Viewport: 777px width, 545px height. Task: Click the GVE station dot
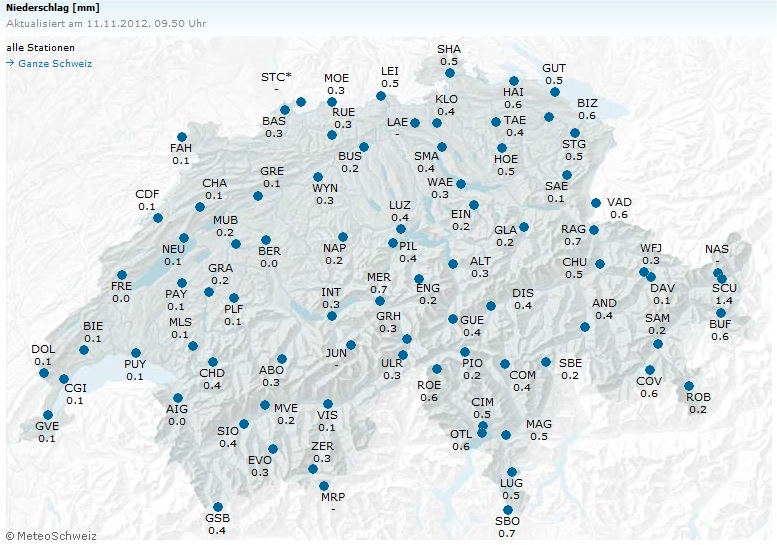[48, 415]
